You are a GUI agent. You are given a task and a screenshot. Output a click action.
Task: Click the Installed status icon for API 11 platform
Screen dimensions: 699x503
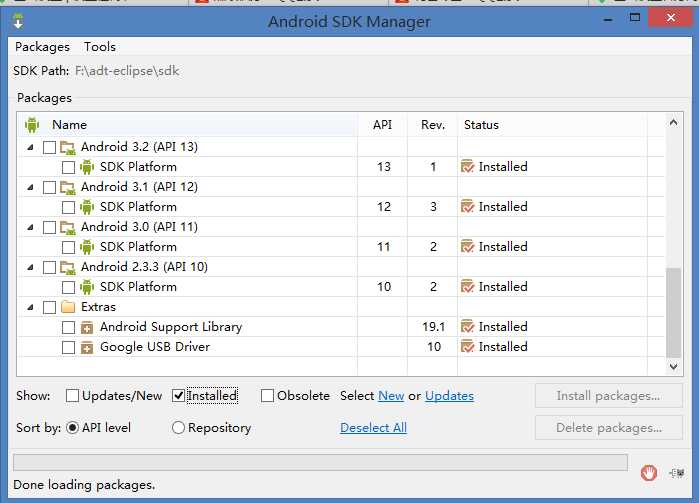click(467, 247)
